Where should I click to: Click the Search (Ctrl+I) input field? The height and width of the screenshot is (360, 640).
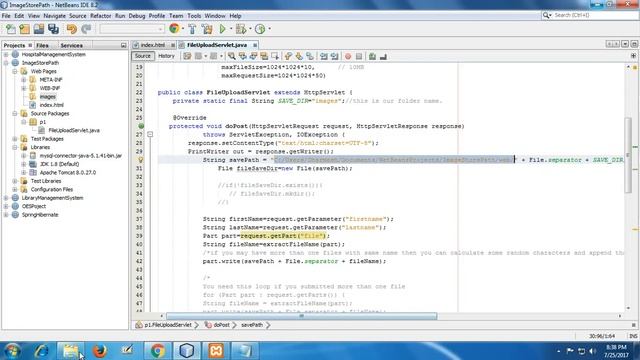[x=594, y=15]
